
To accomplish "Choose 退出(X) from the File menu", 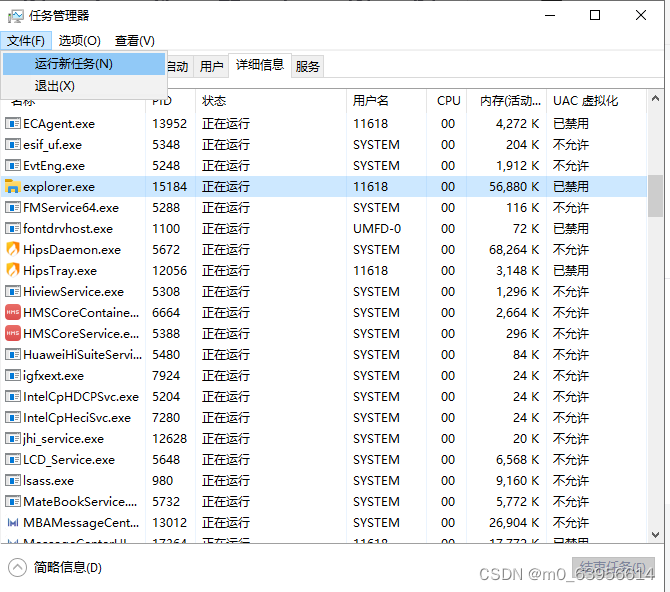I will [84, 86].
